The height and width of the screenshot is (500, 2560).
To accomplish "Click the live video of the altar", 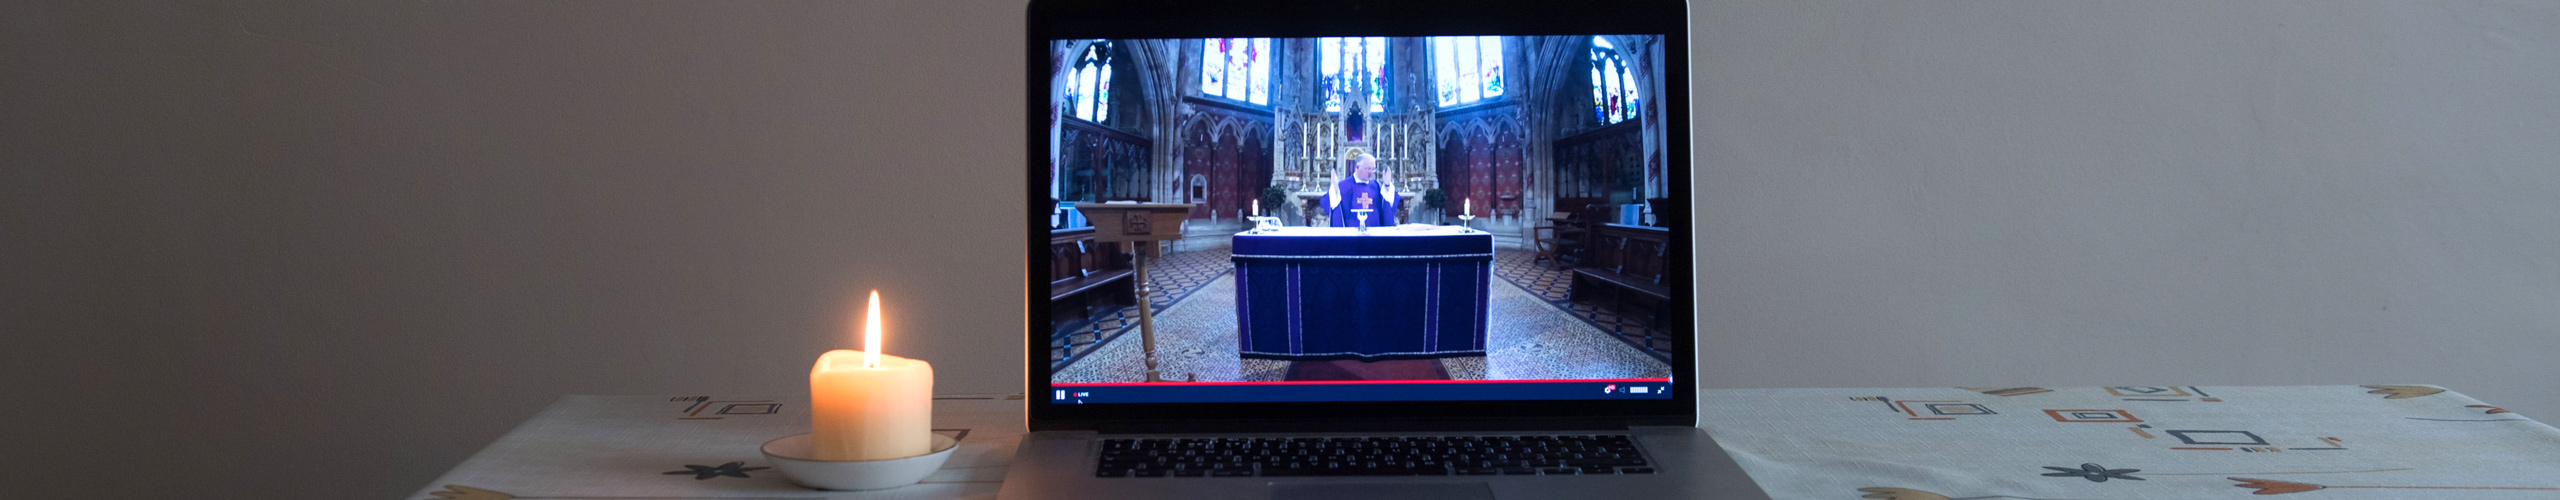I will click(x=1360, y=208).
